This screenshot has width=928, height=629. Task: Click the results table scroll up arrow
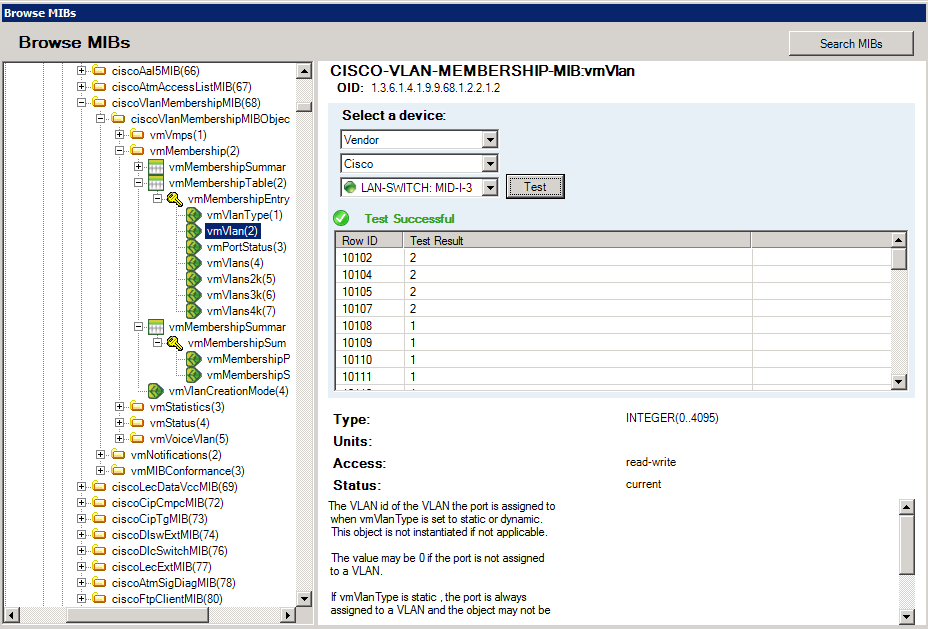[x=898, y=240]
